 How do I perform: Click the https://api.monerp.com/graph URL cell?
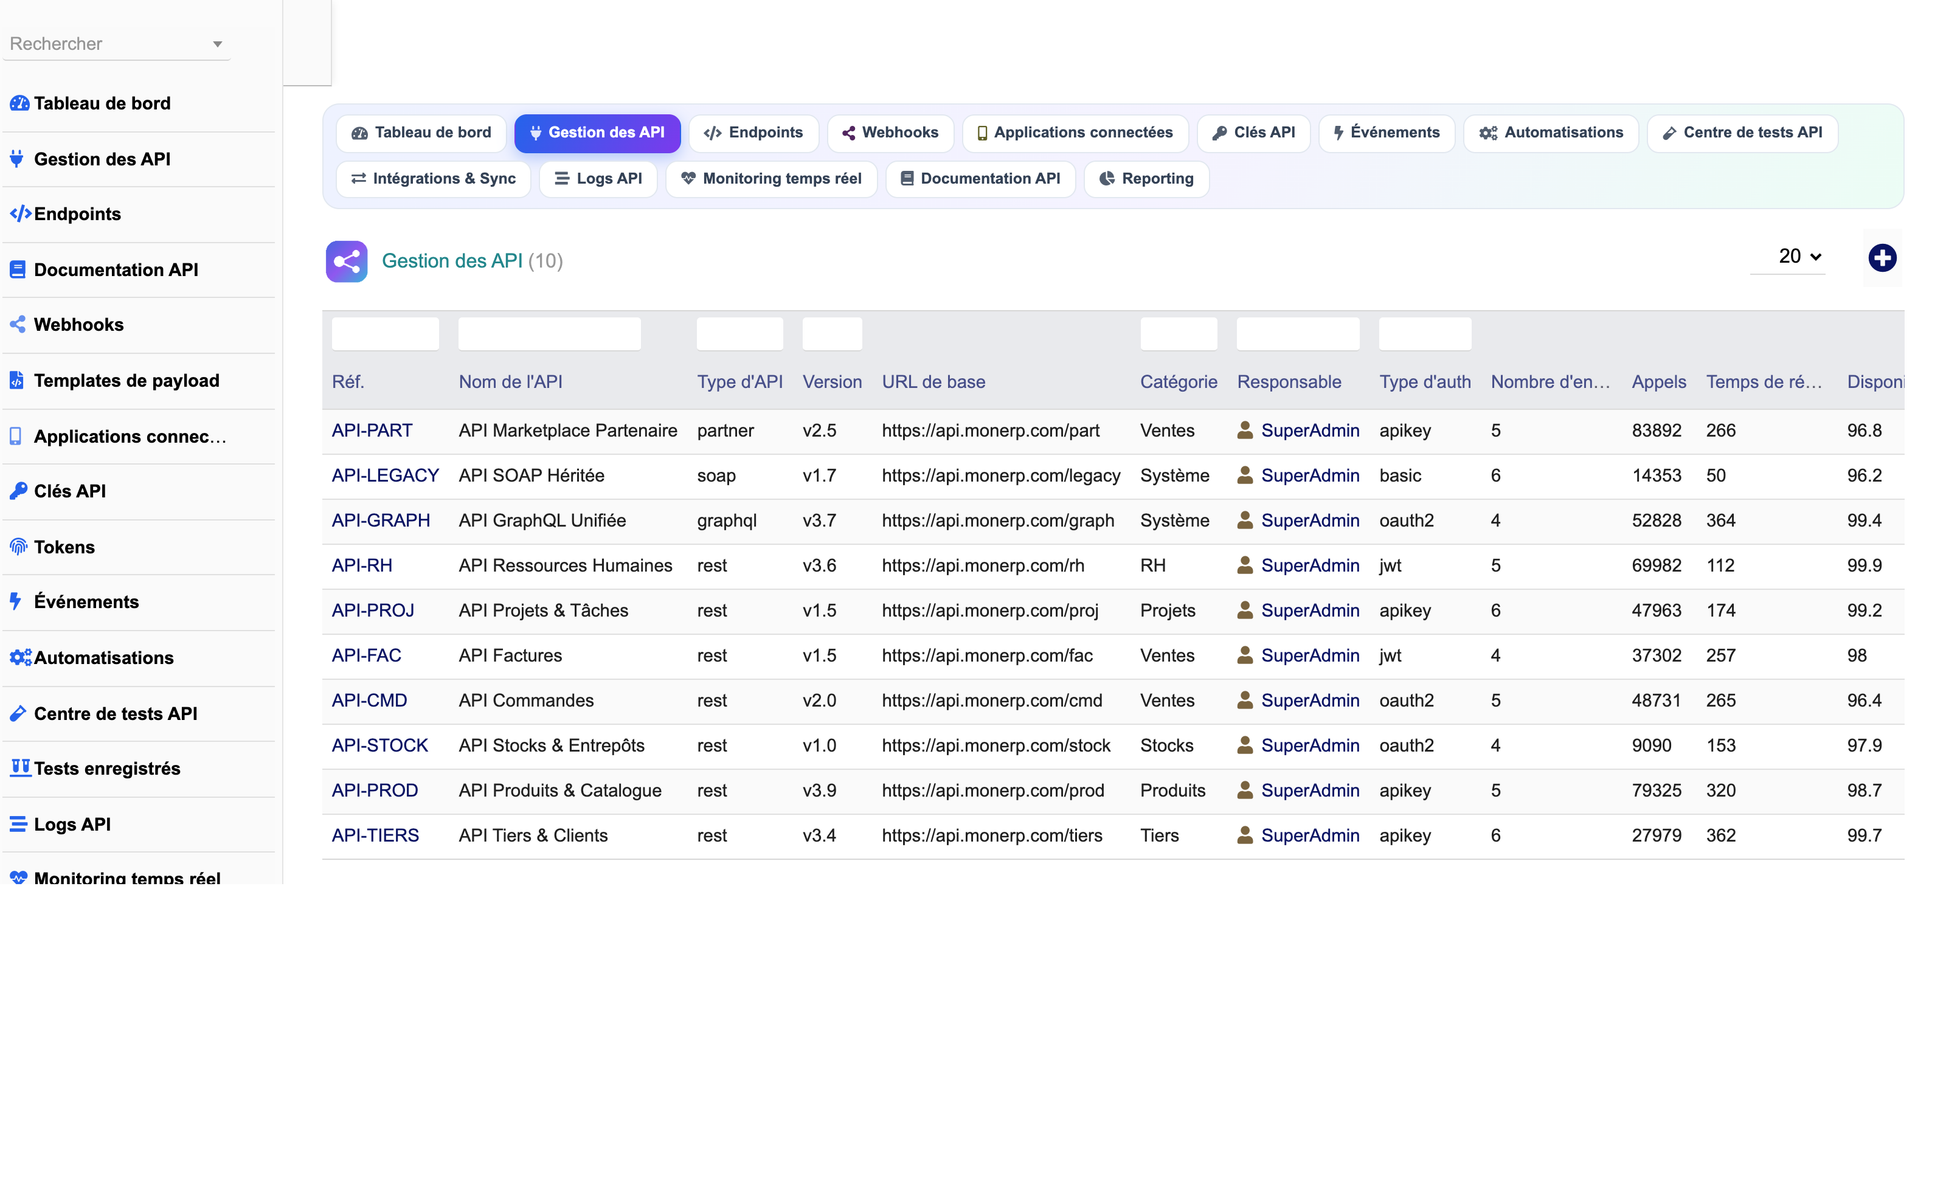coord(998,521)
